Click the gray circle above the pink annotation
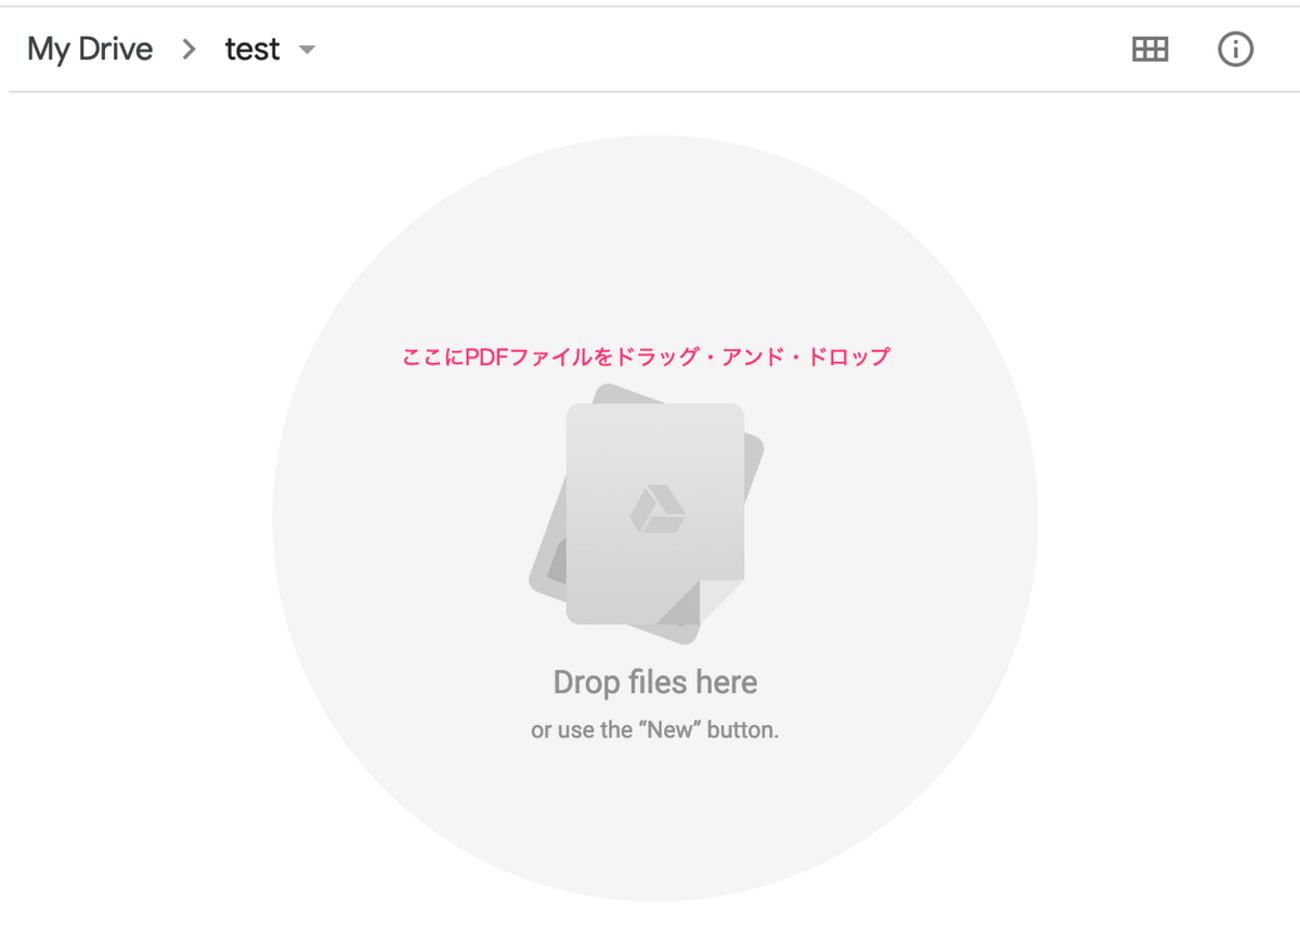1300x932 pixels. point(655,230)
